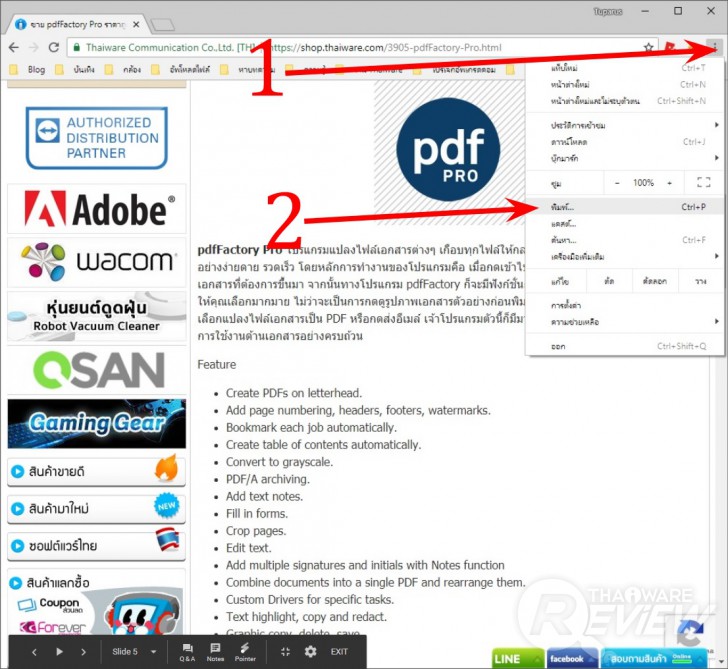This screenshot has height=669, width=728.
Task: Click the 'Convert to grayscale.' bullet
Action: click(x=280, y=462)
